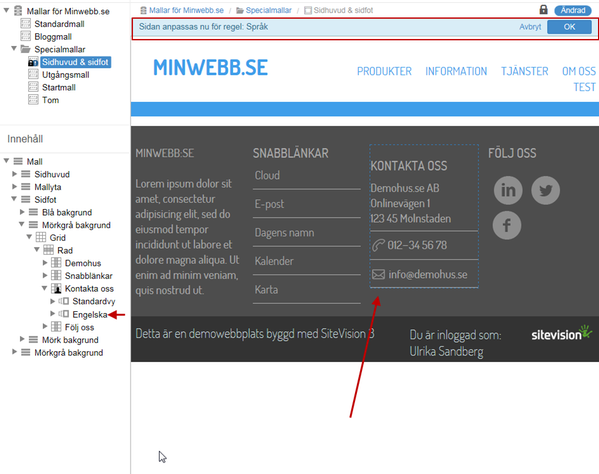This screenshot has width=599, height=474.
Task: Click the phone icon beside 012-34 56 78
Action: (x=378, y=245)
